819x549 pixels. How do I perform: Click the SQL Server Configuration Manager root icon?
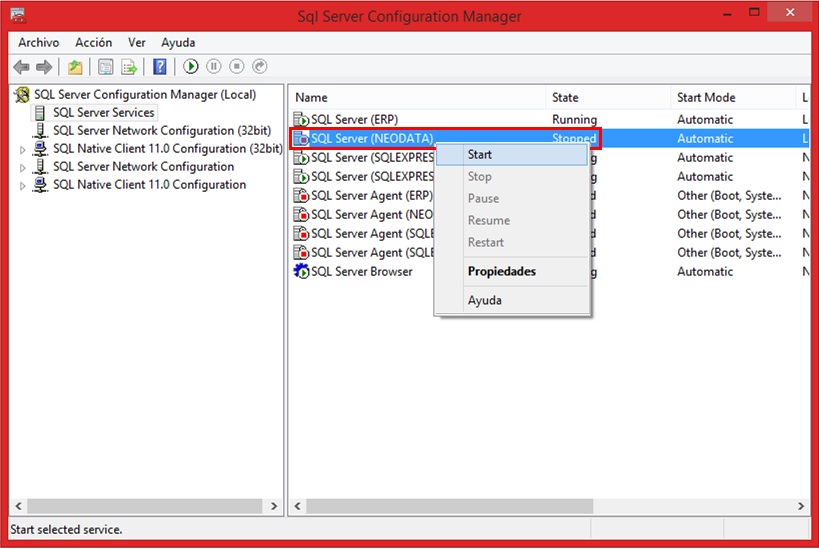pyautogui.click(x=22, y=95)
